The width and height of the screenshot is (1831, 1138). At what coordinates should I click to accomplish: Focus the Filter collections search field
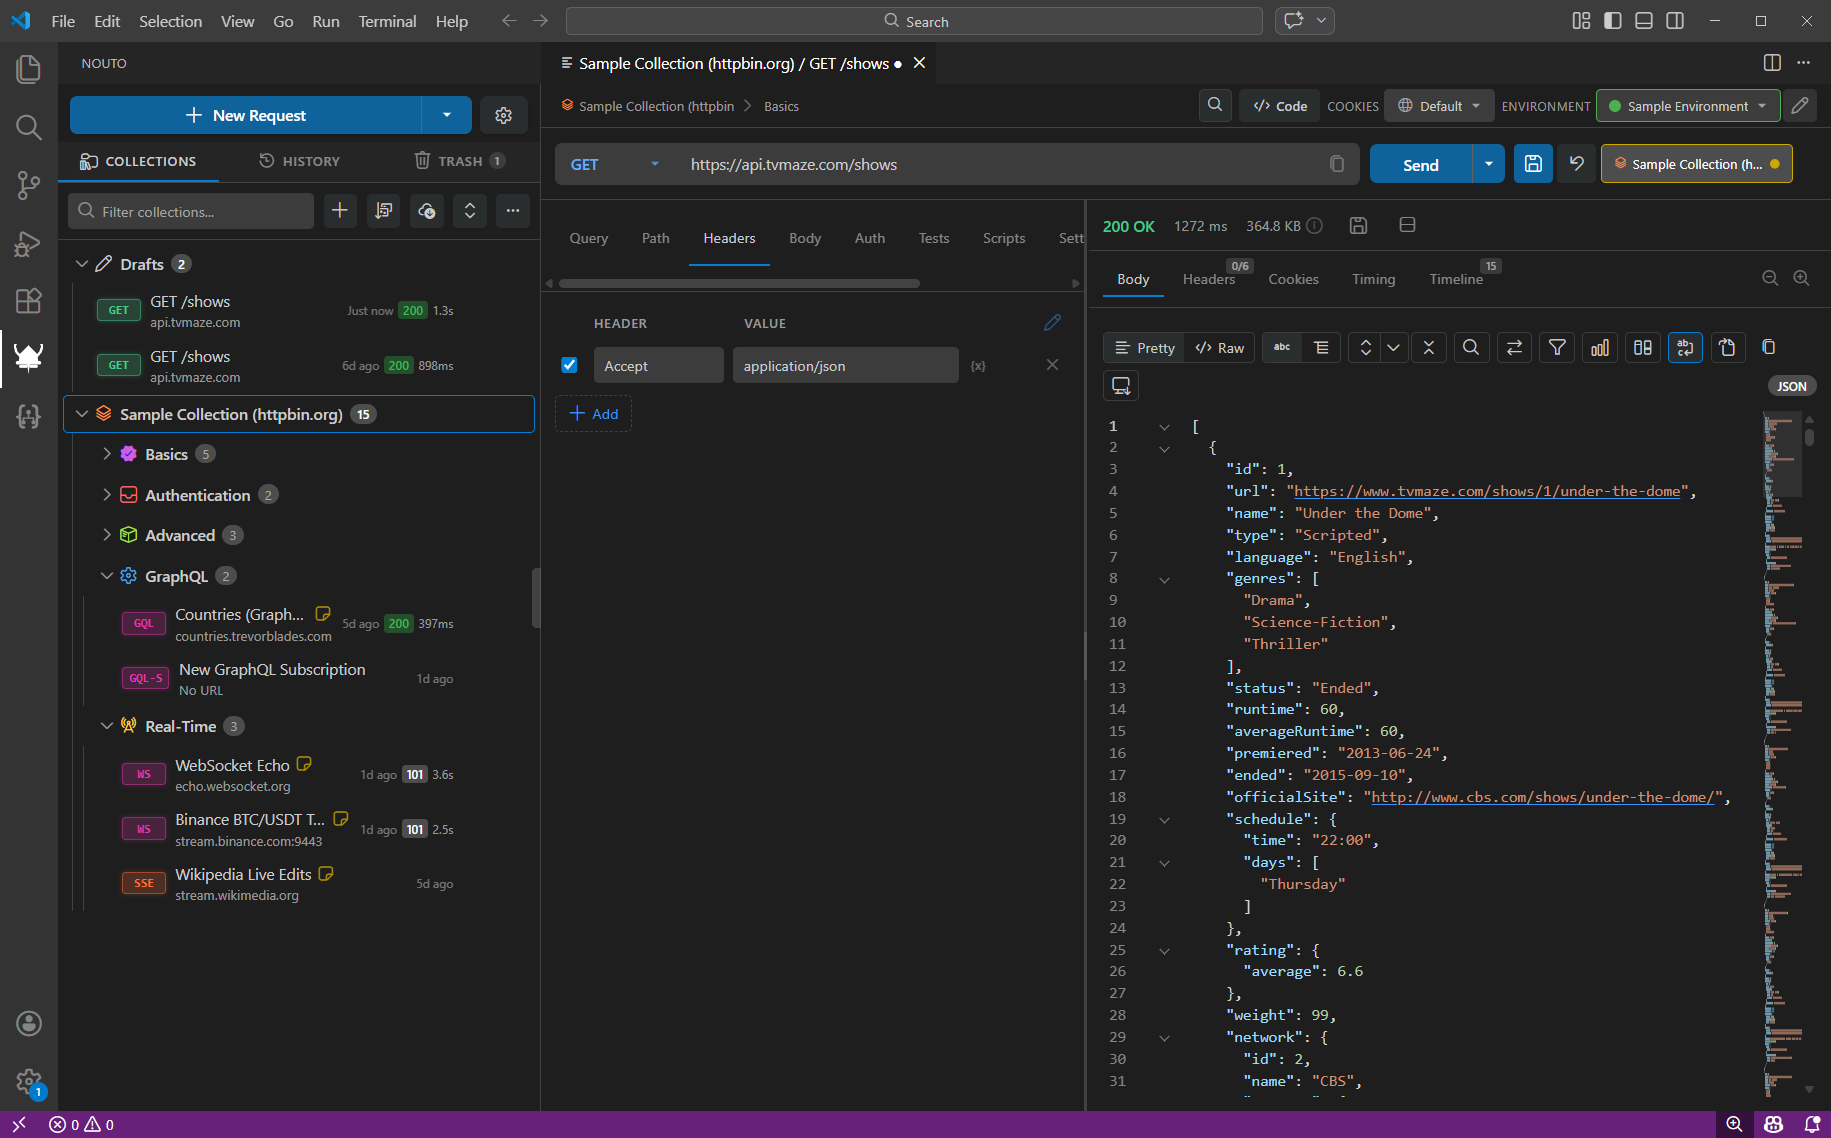click(192, 211)
